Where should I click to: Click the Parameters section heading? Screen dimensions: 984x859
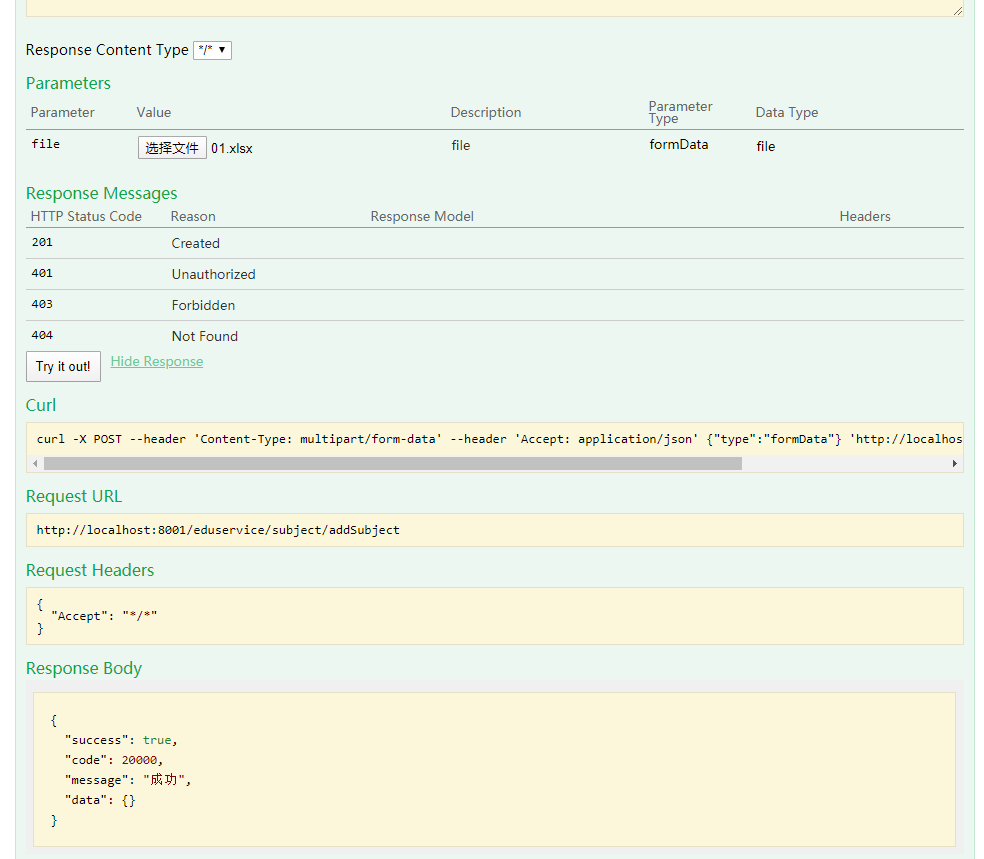coord(68,83)
